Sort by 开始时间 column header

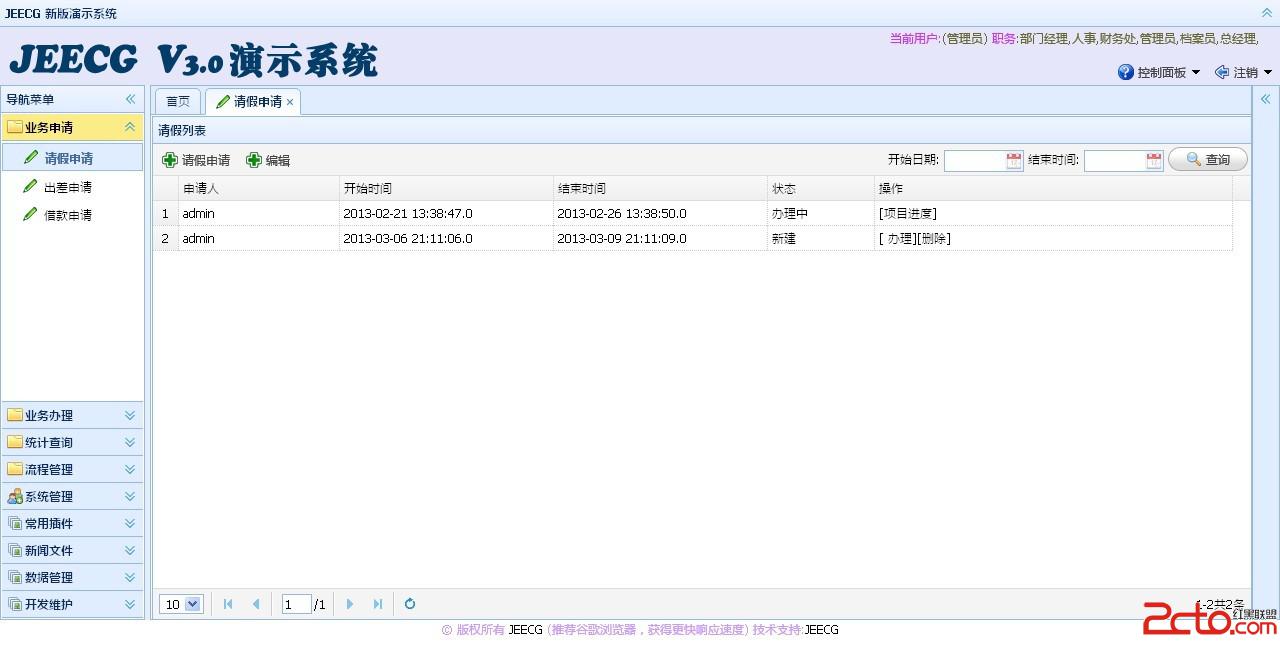point(446,188)
